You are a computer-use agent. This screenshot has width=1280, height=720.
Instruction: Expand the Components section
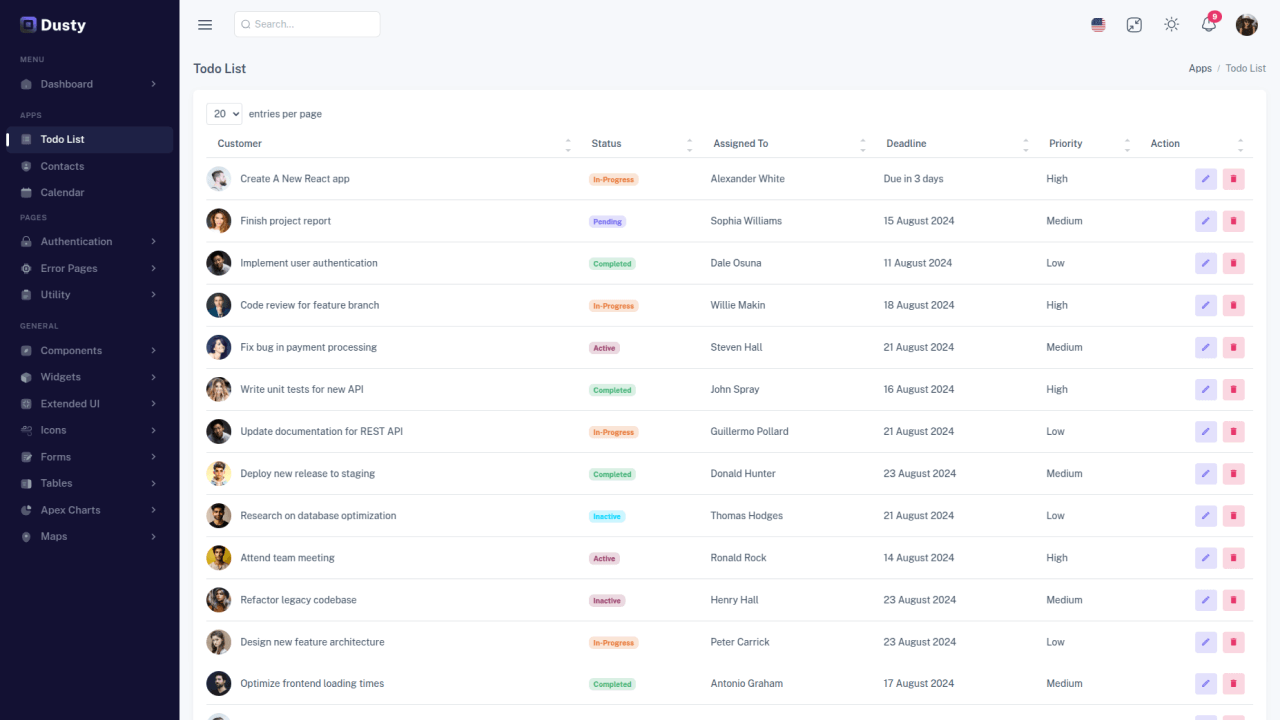click(x=72, y=350)
